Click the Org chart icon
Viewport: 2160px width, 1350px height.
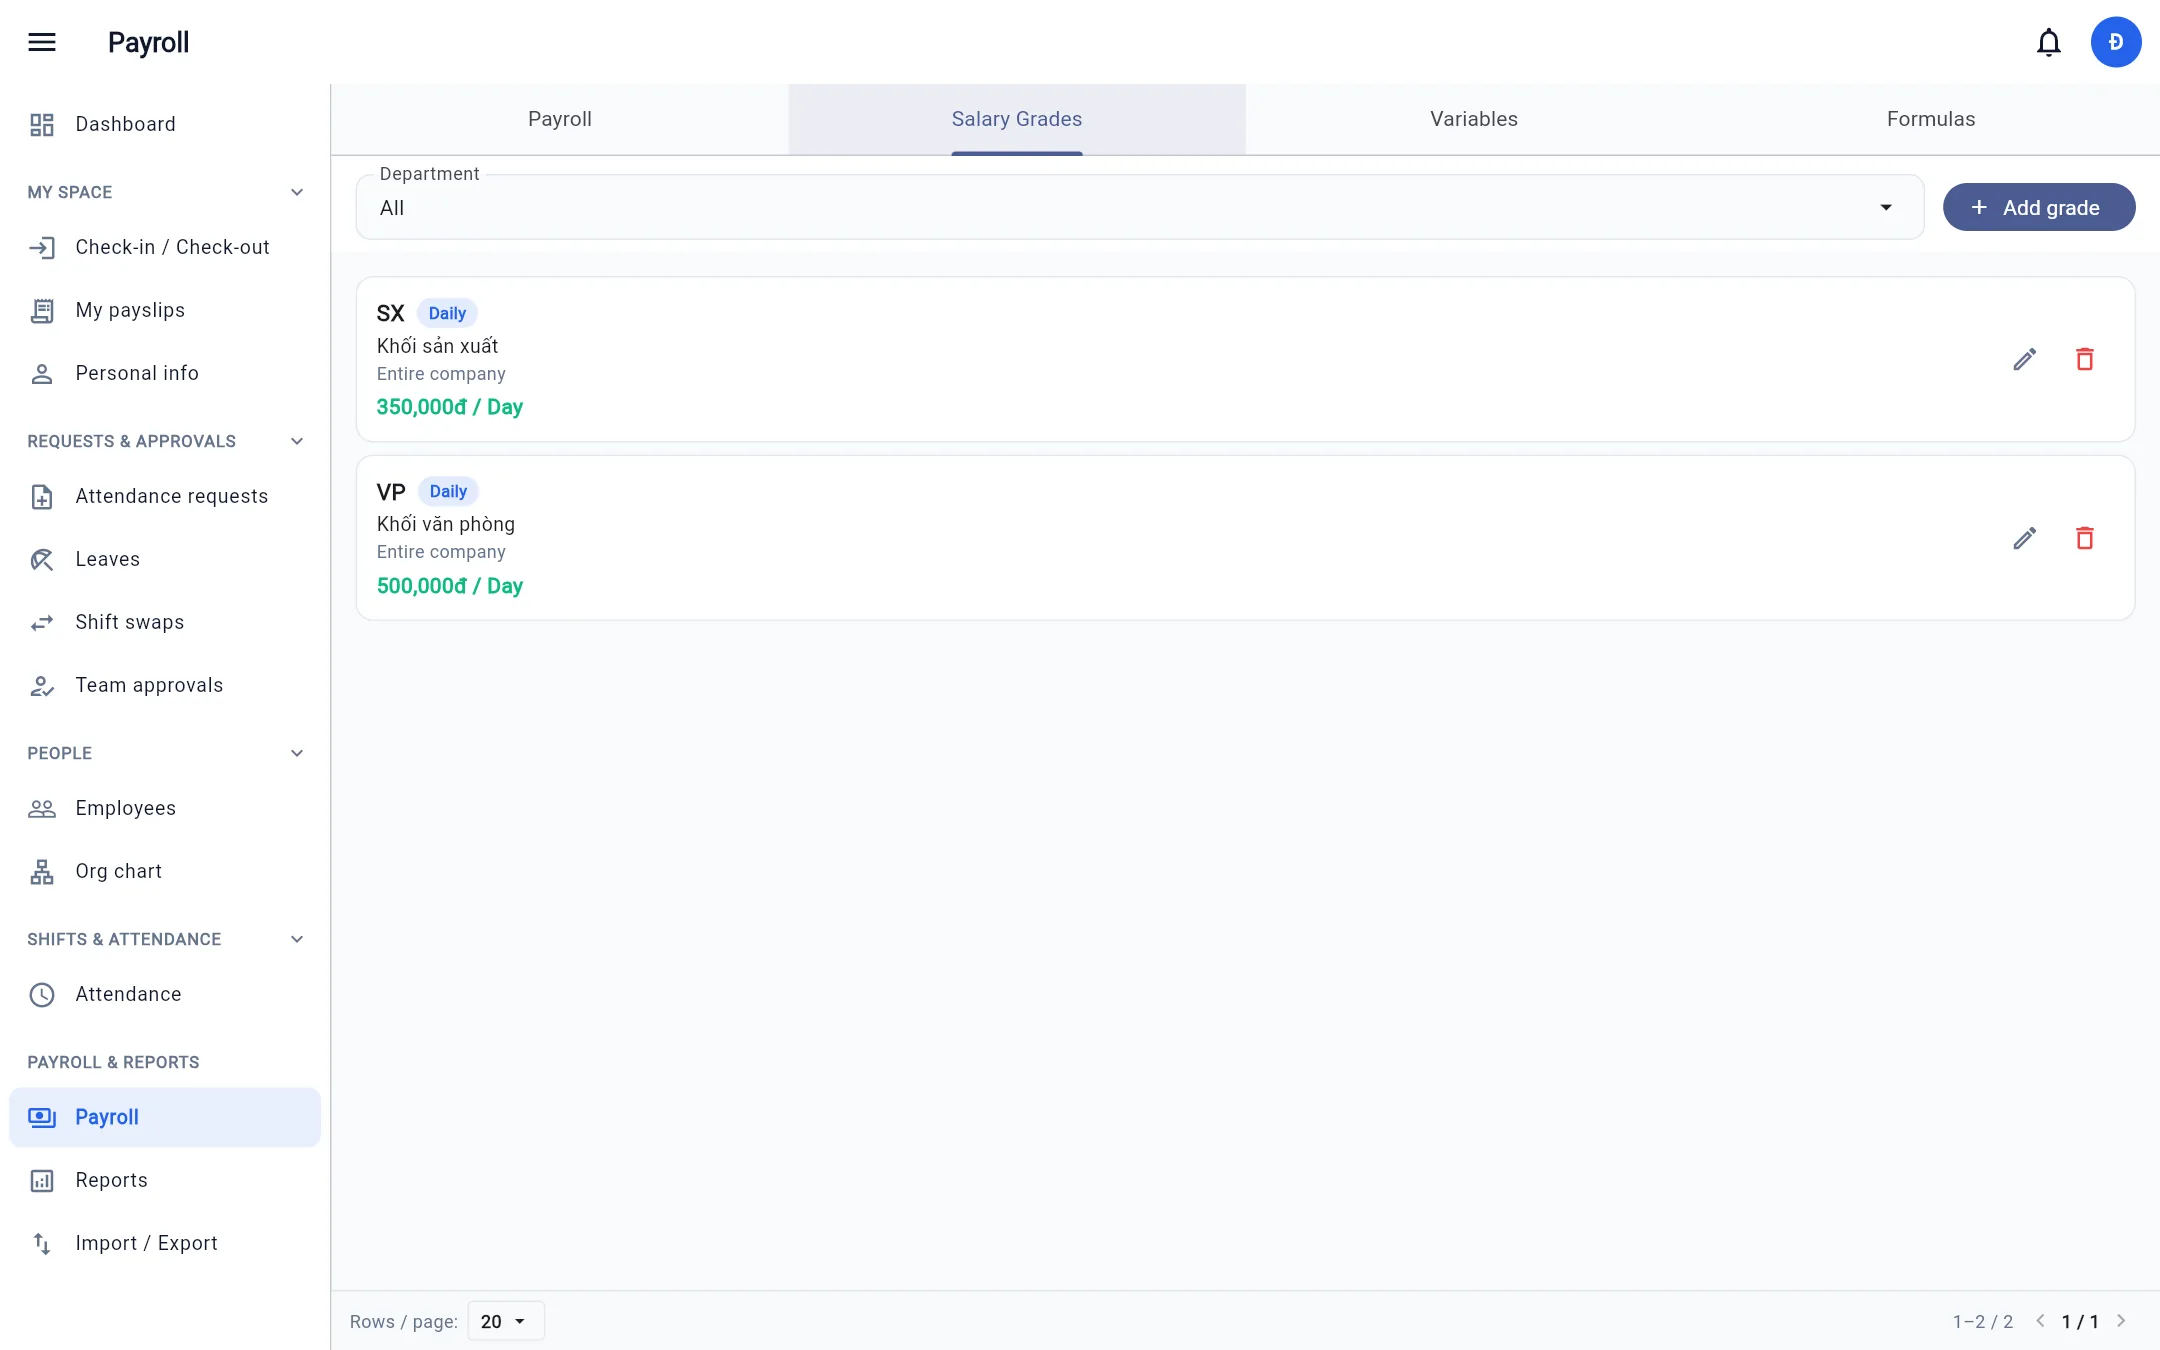pos(42,871)
